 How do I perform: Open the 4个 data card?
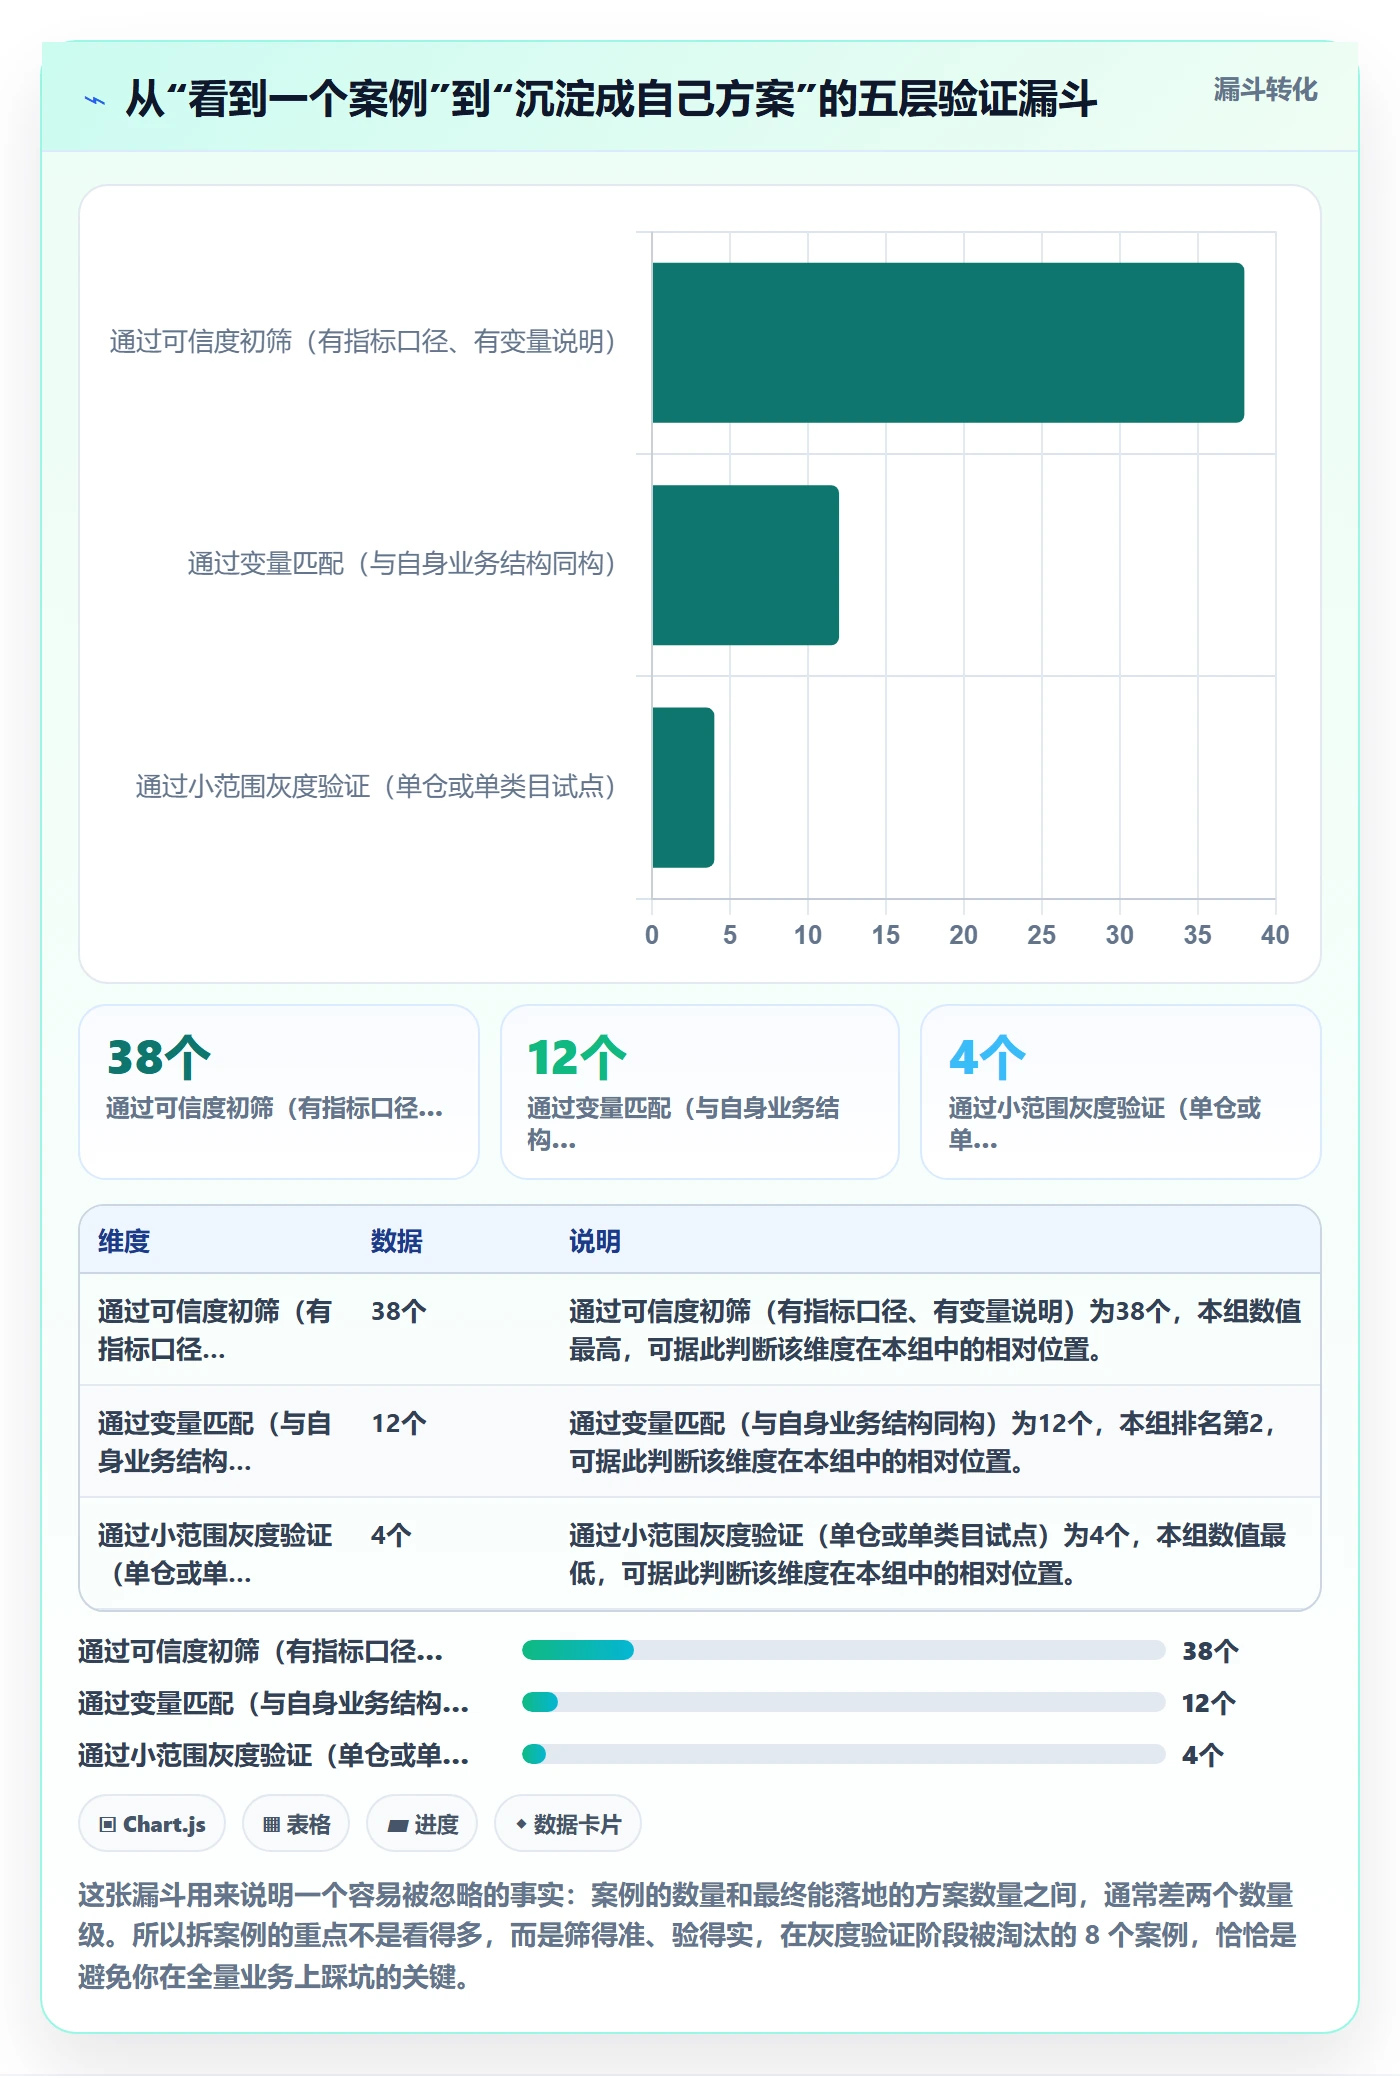[x=1121, y=1092]
